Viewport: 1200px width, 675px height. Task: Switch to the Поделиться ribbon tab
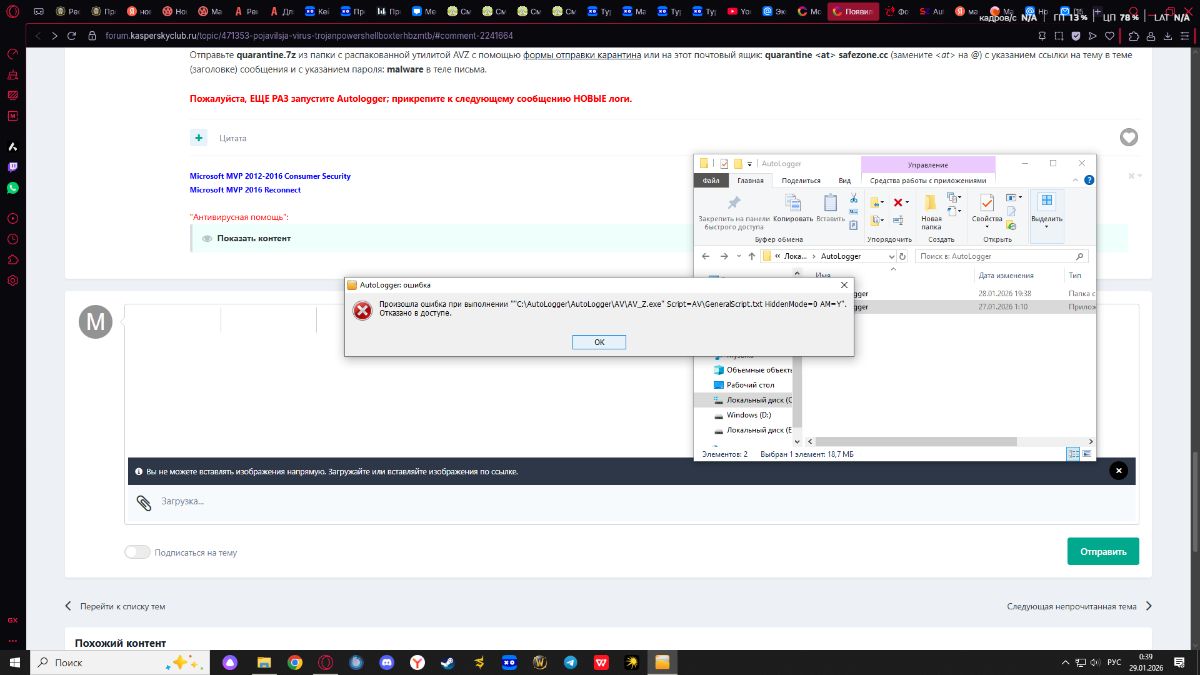(800, 181)
